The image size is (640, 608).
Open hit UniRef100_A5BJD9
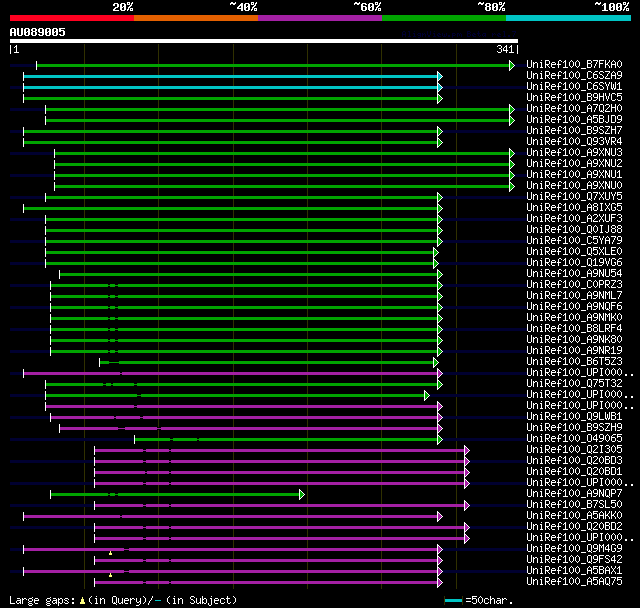point(574,120)
